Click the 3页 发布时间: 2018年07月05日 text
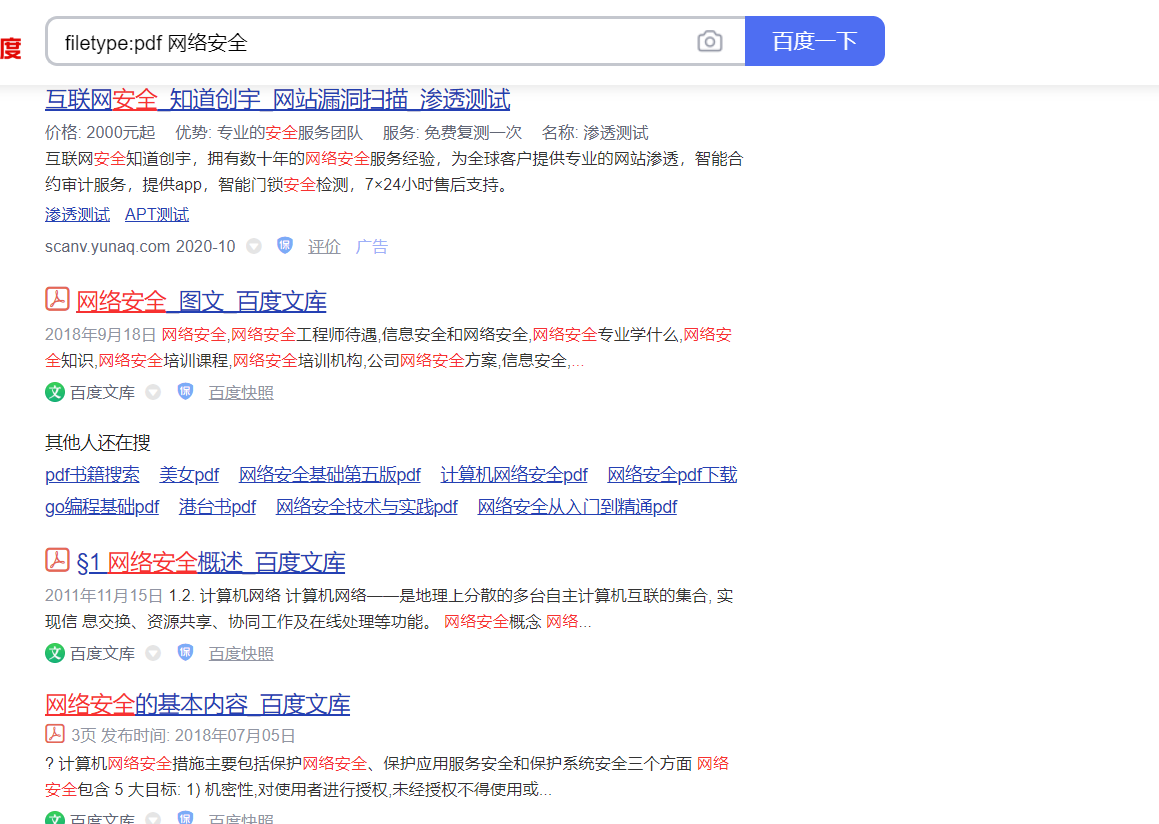Viewport: 1159px width, 824px height. [183, 735]
